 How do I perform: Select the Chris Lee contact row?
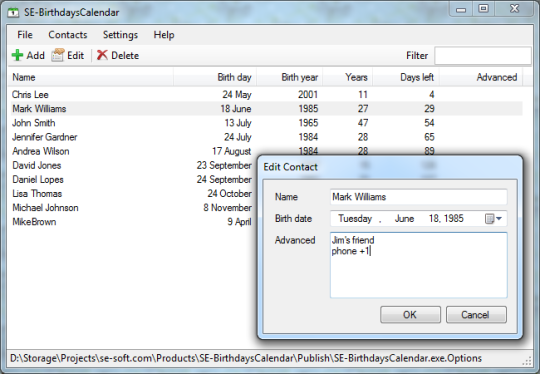click(267, 94)
